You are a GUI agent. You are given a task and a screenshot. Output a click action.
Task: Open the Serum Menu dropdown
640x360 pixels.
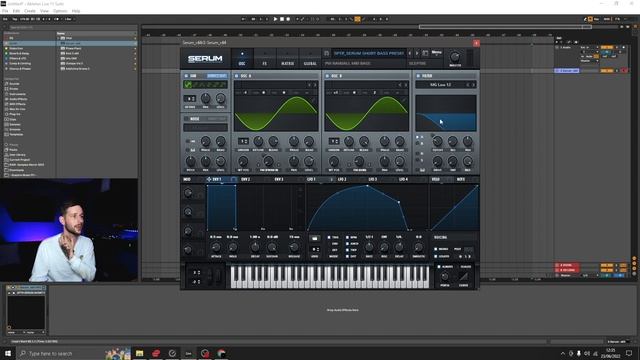tap(436, 52)
